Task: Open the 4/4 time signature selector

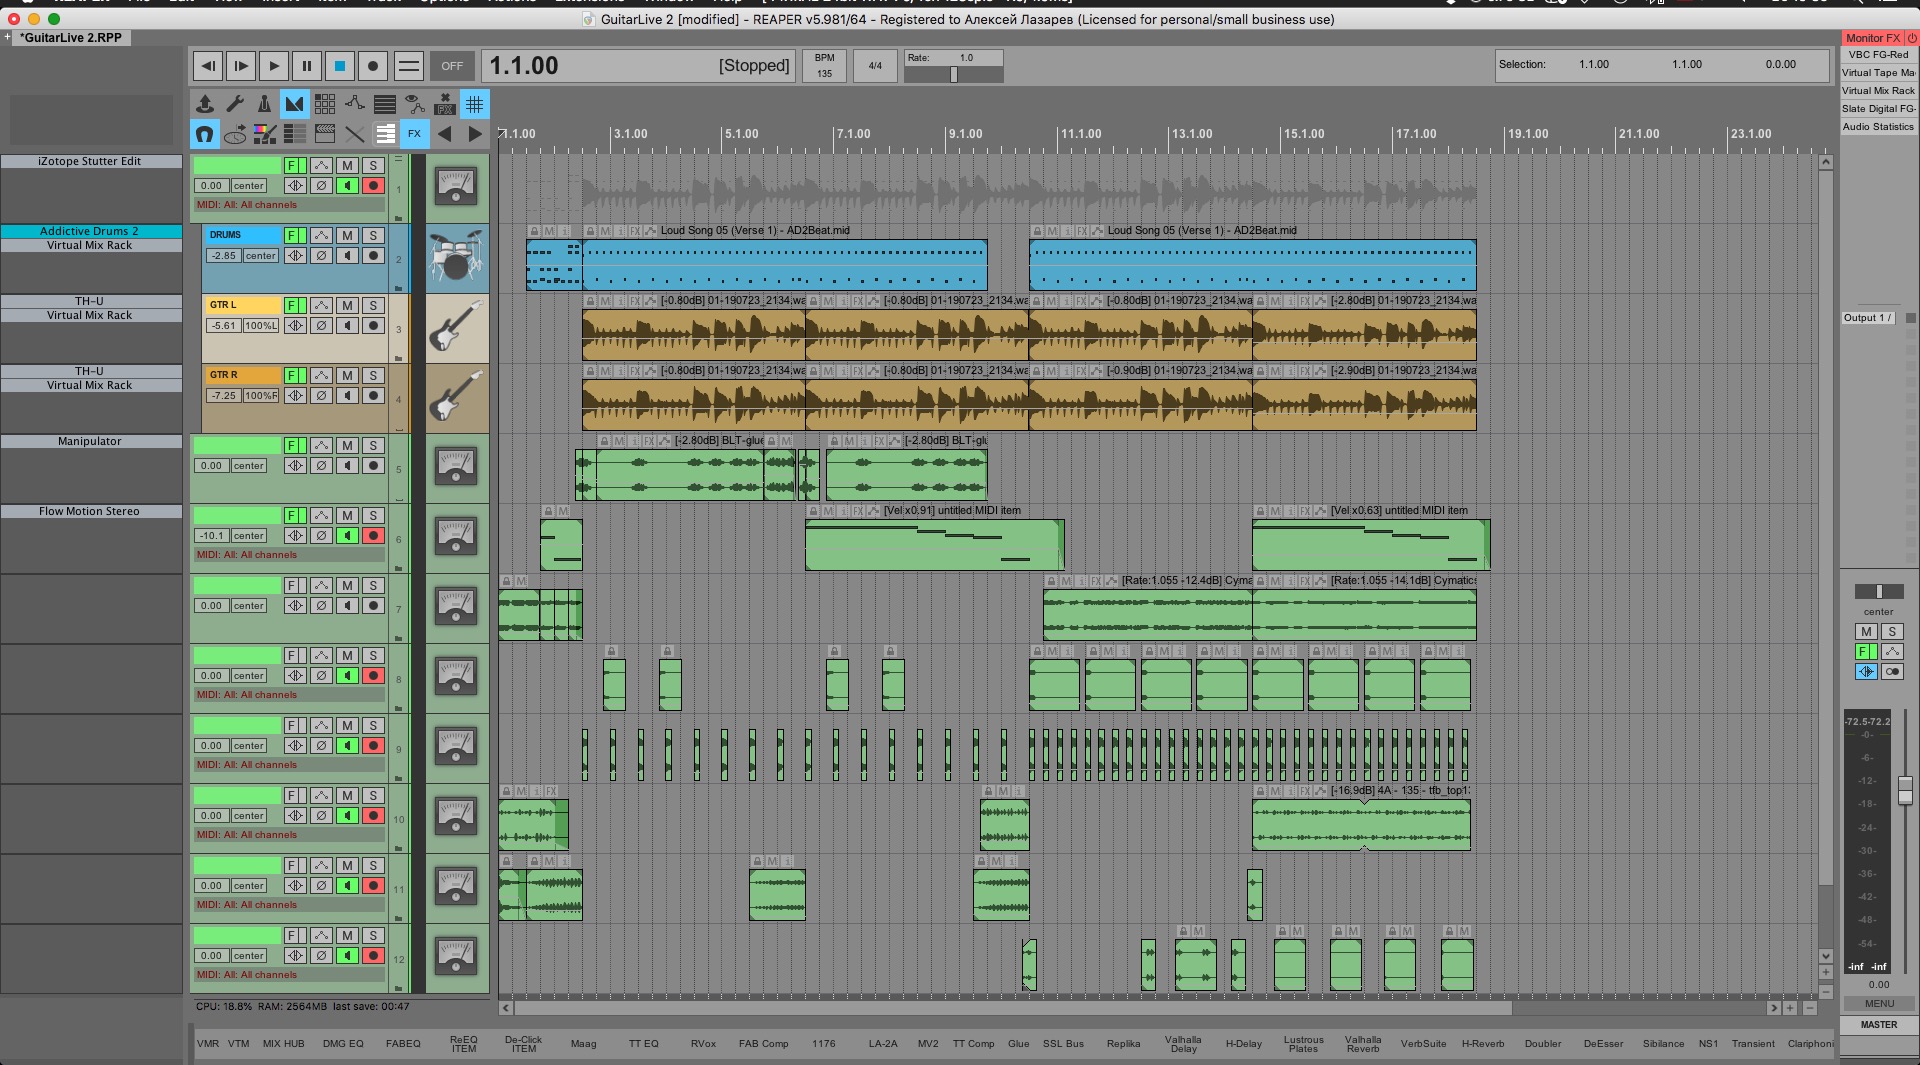Action: point(875,66)
